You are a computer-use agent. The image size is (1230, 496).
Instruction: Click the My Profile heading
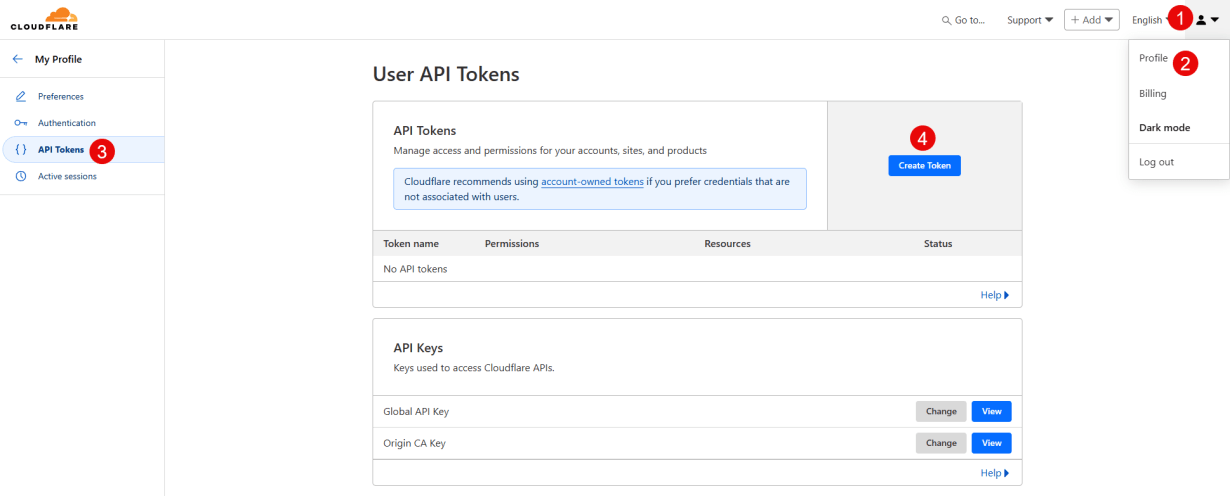tap(58, 59)
